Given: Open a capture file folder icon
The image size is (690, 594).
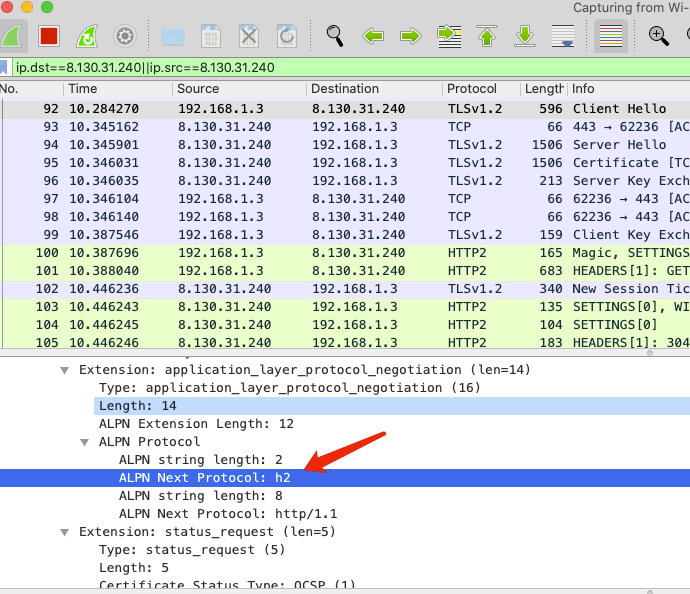Looking at the screenshot, I should click(172, 37).
